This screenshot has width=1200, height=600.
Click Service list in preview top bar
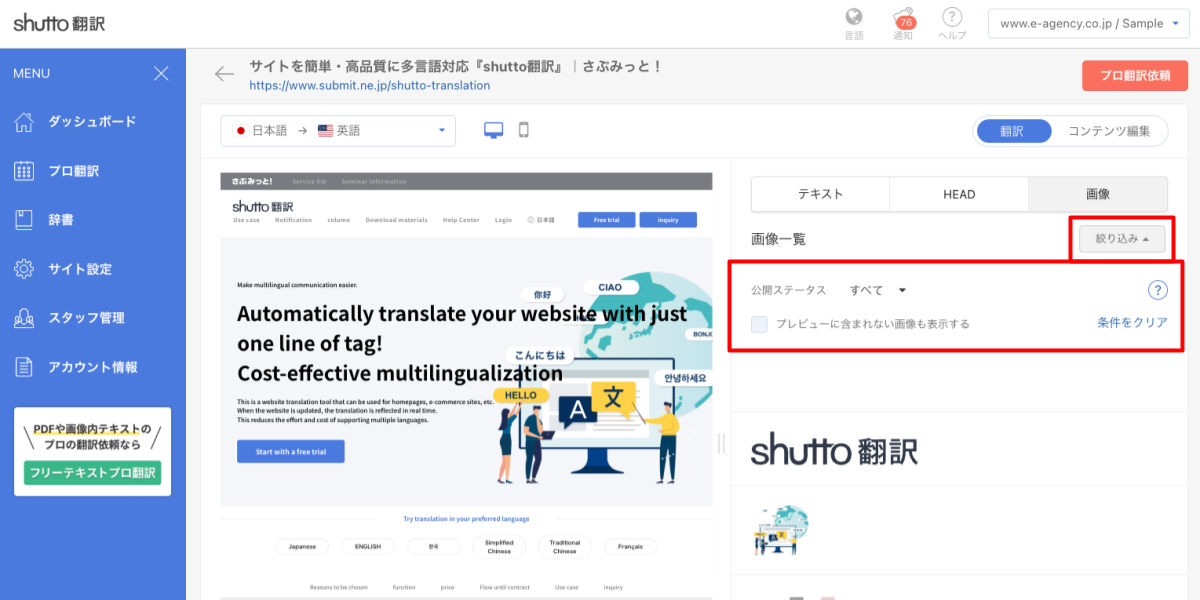pos(309,182)
